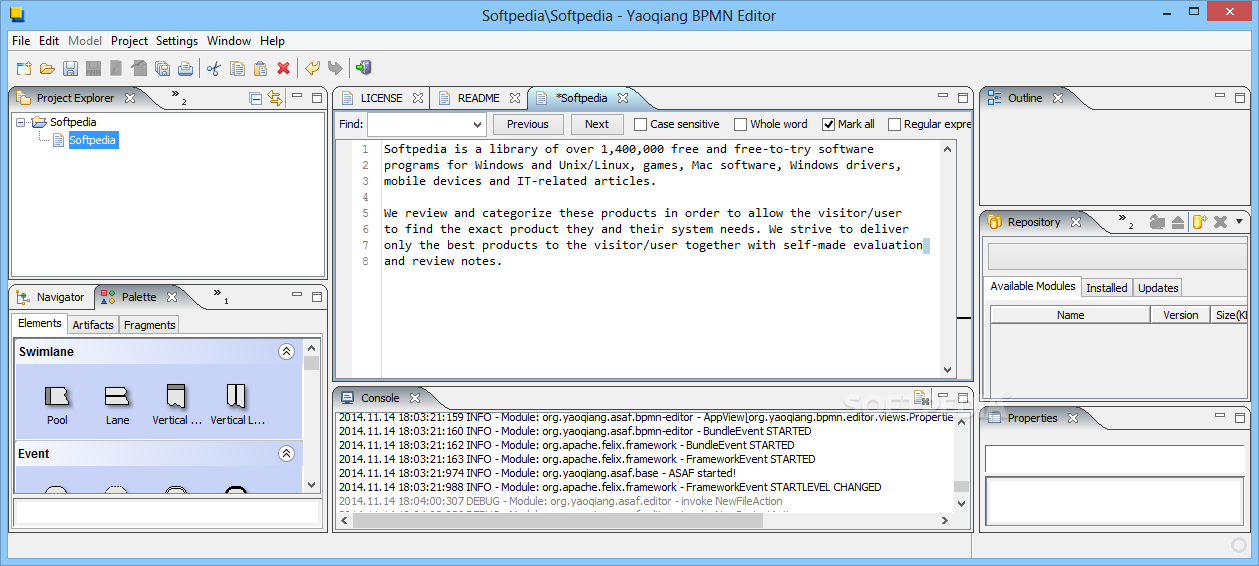The height and width of the screenshot is (566, 1259).
Task: Open the Help menu
Action: pyautogui.click(x=272, y=41)
